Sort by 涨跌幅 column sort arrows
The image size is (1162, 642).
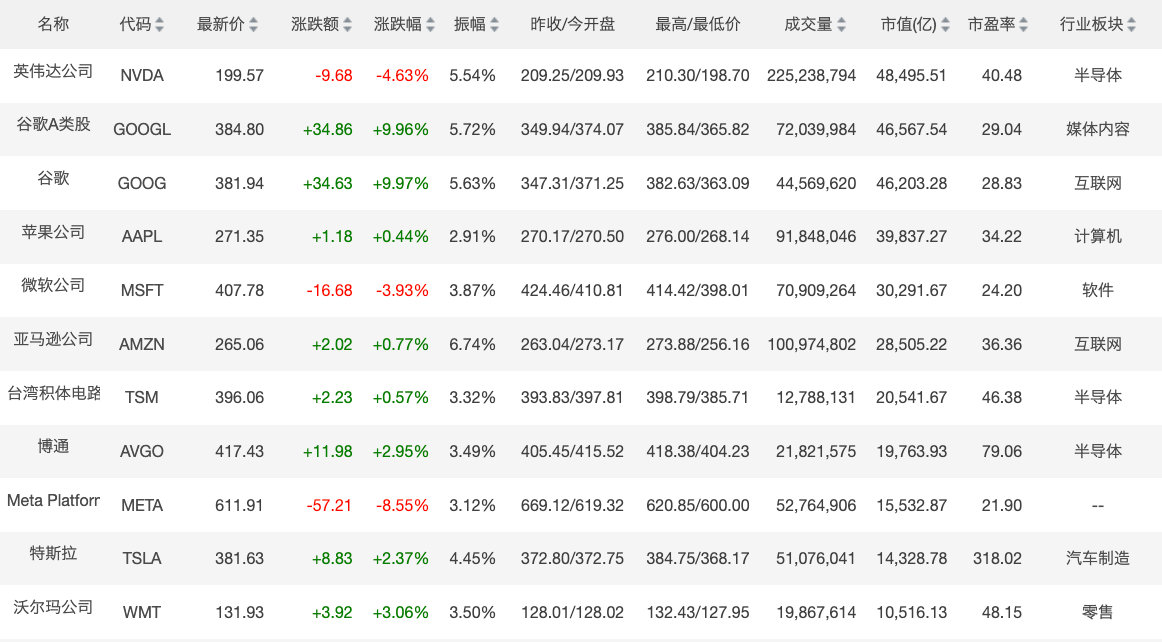pyautogui.click(x=431, y=24)
